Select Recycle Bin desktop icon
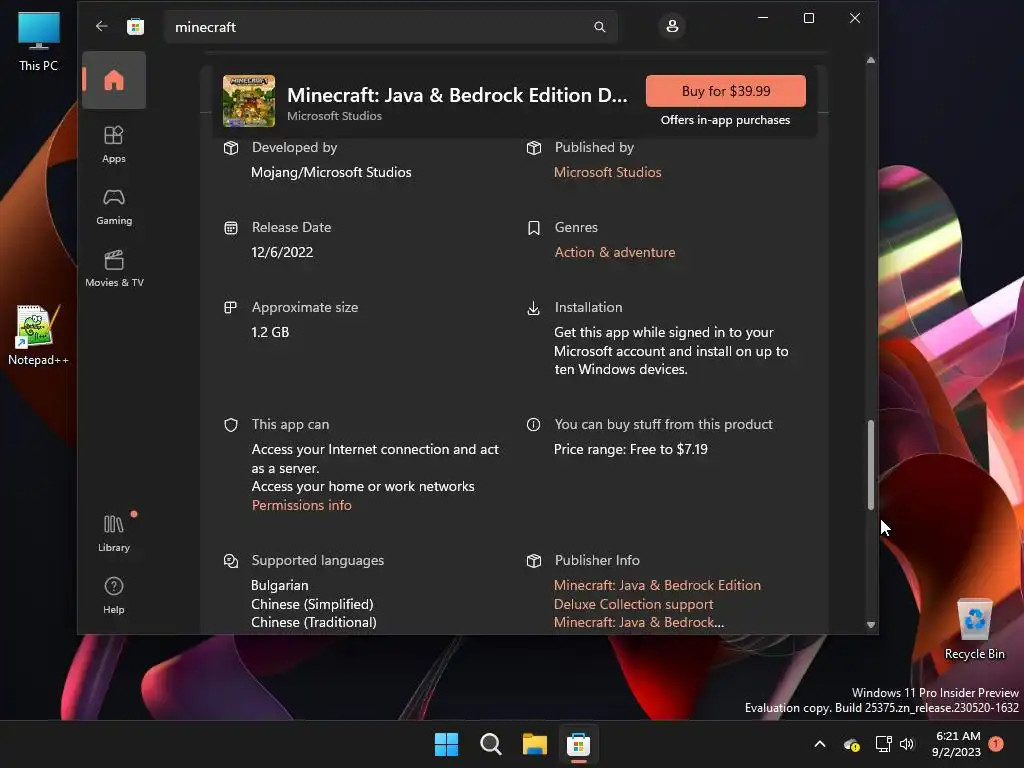Viewport: 1024px width, 768px height. point(974,630)
